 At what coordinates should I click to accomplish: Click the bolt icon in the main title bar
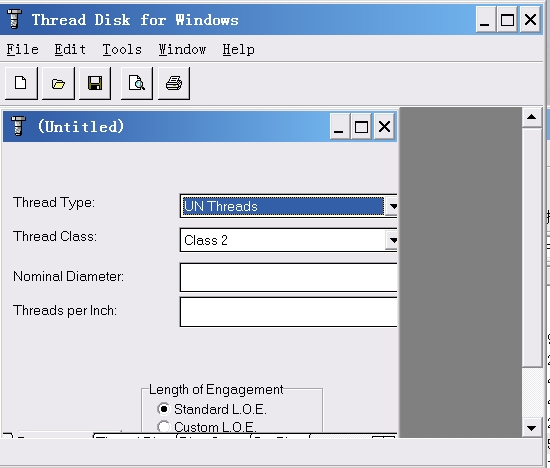point(14,19)
